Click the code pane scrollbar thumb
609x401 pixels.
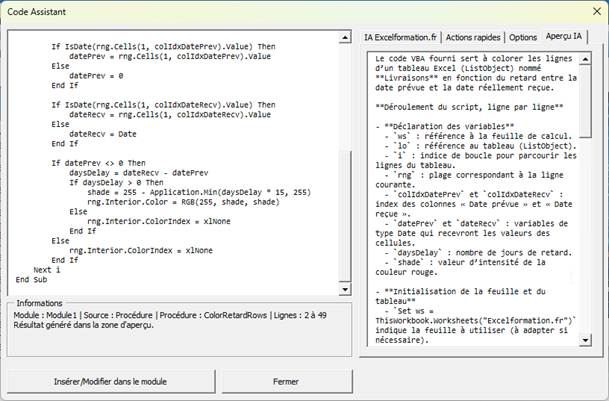point(345,216)
